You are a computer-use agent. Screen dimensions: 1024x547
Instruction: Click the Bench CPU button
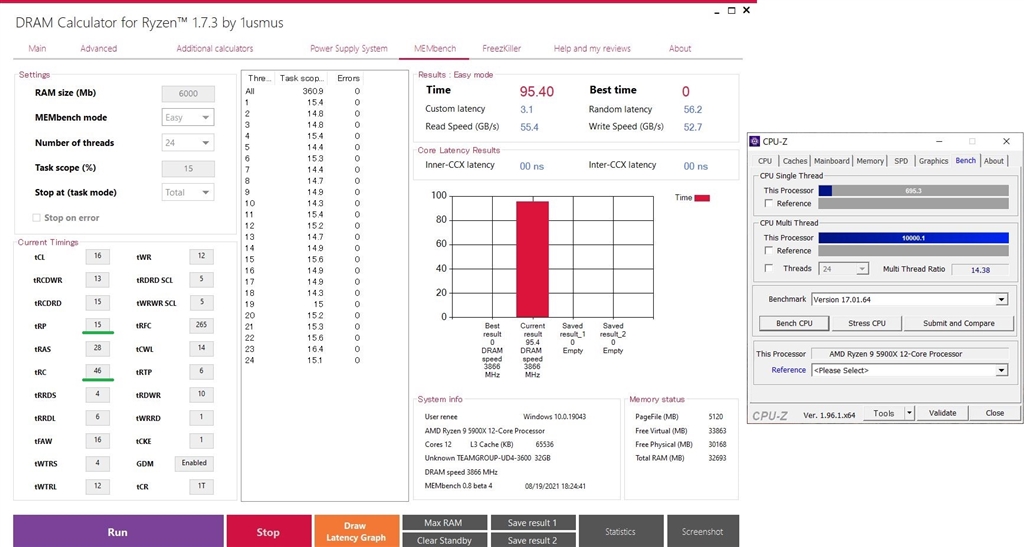coord(794,323)
